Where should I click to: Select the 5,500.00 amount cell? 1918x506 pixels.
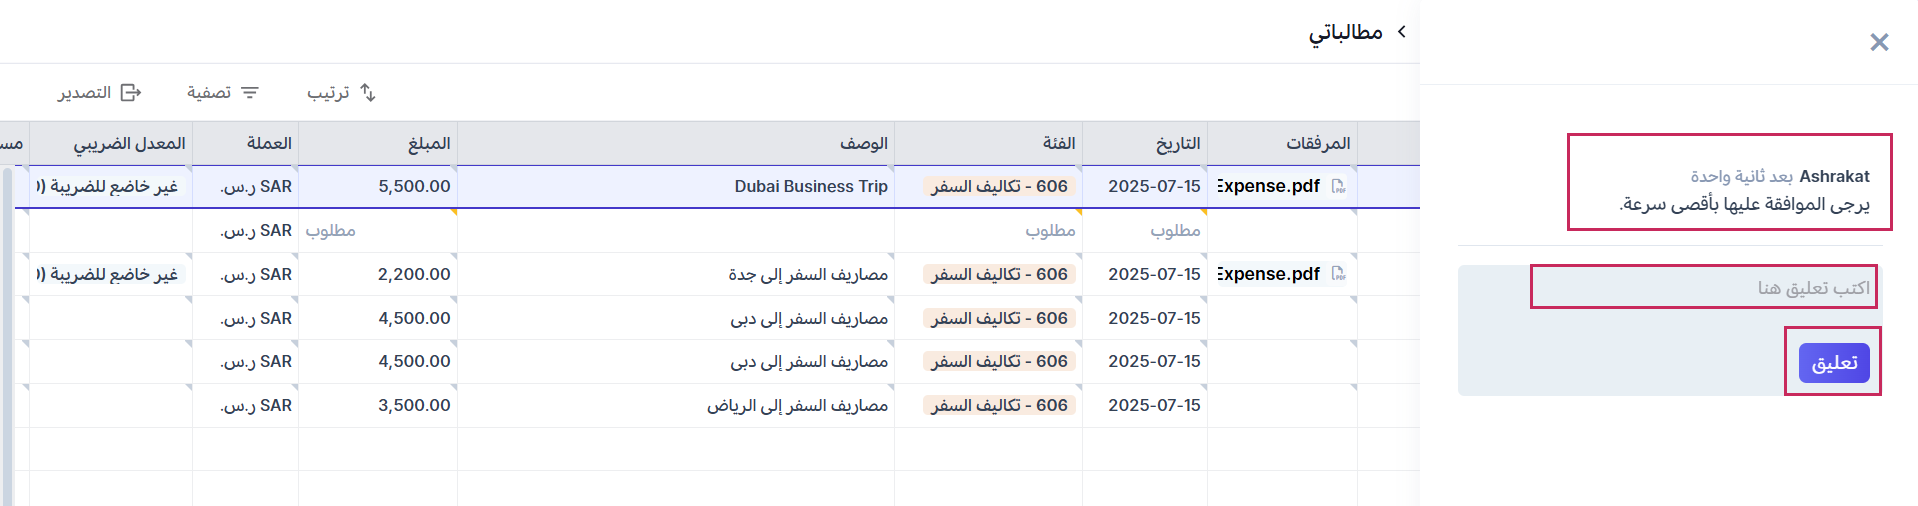[414, 187]
